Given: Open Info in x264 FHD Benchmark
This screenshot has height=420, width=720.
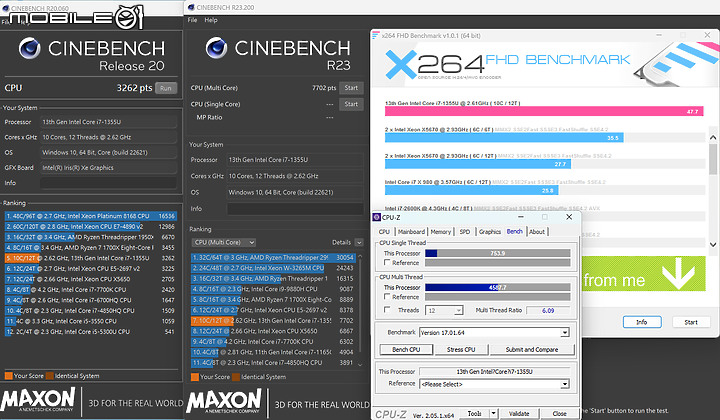Looking at the screenshot, I should tap(642, 322).
